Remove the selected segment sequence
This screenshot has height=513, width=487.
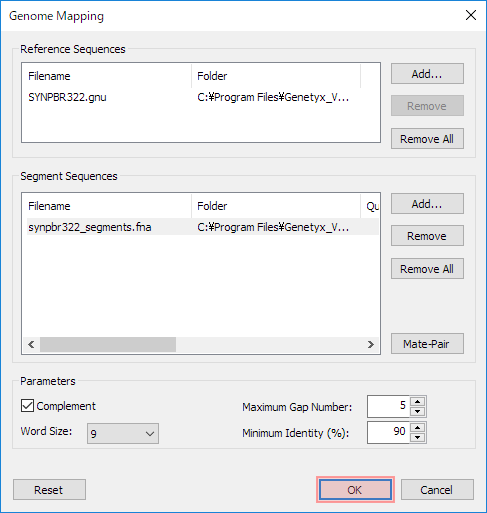tap(427, 236)
